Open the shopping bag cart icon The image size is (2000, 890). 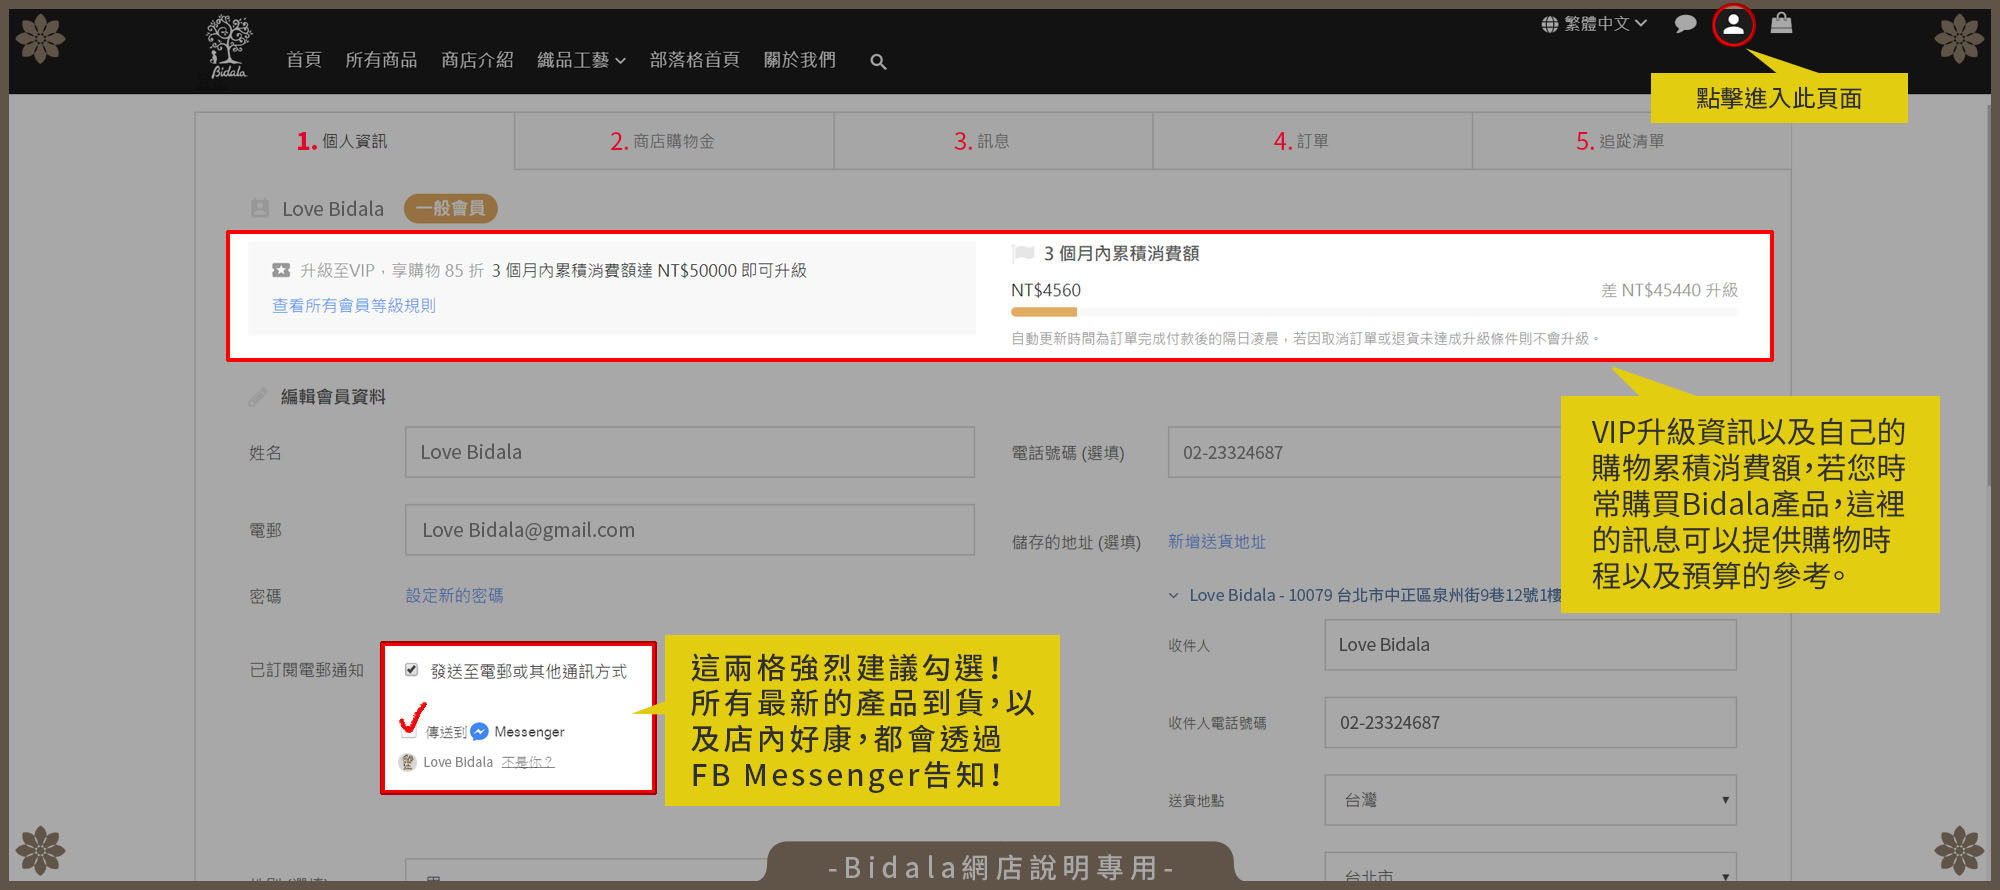coord(1781,23)
